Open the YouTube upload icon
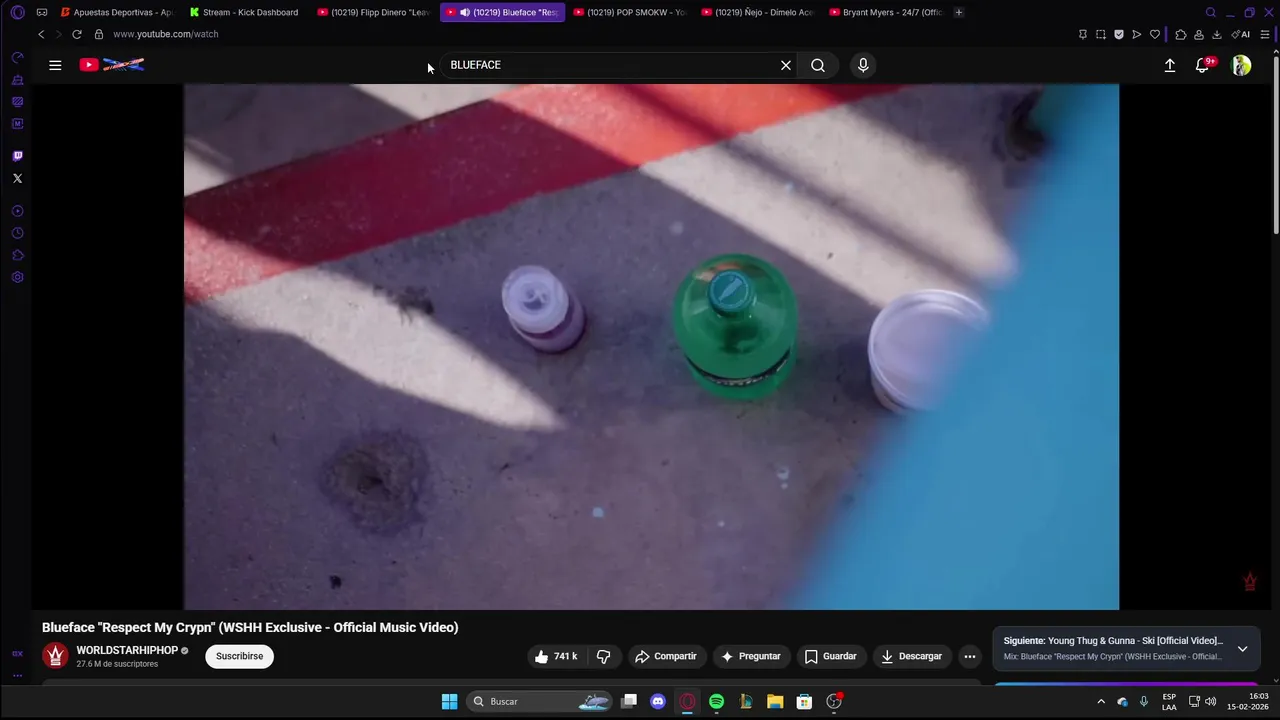 [x=1170, y=65]
